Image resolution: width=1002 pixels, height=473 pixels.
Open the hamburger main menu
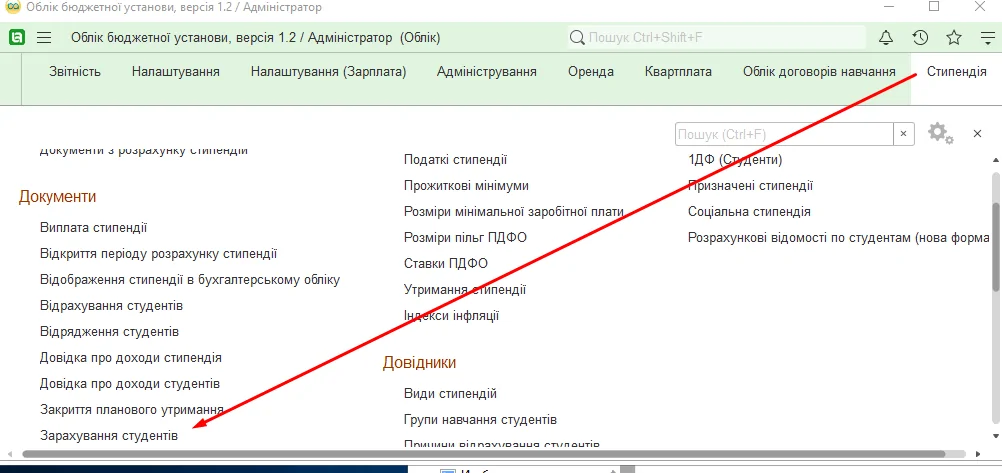click(x=43, y=38)
